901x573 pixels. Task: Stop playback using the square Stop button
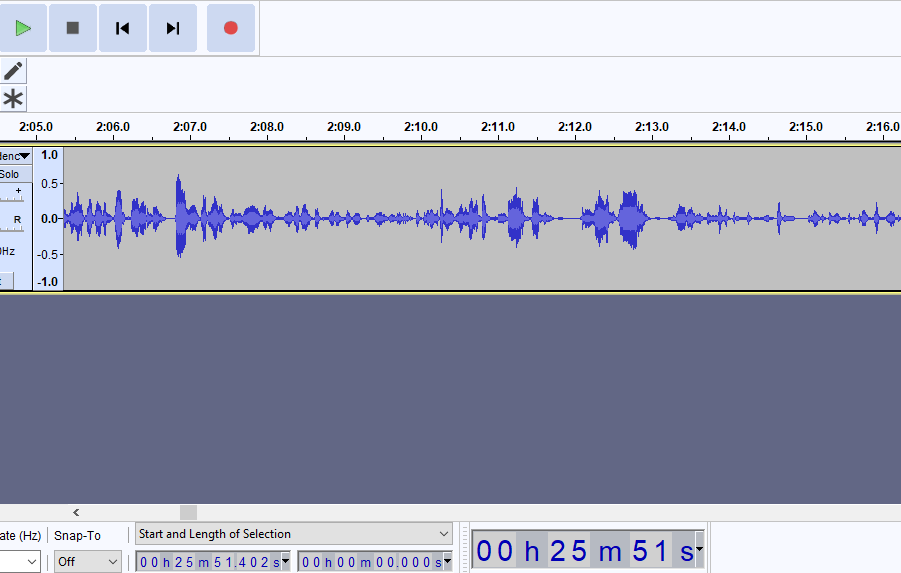coord(72,28)
